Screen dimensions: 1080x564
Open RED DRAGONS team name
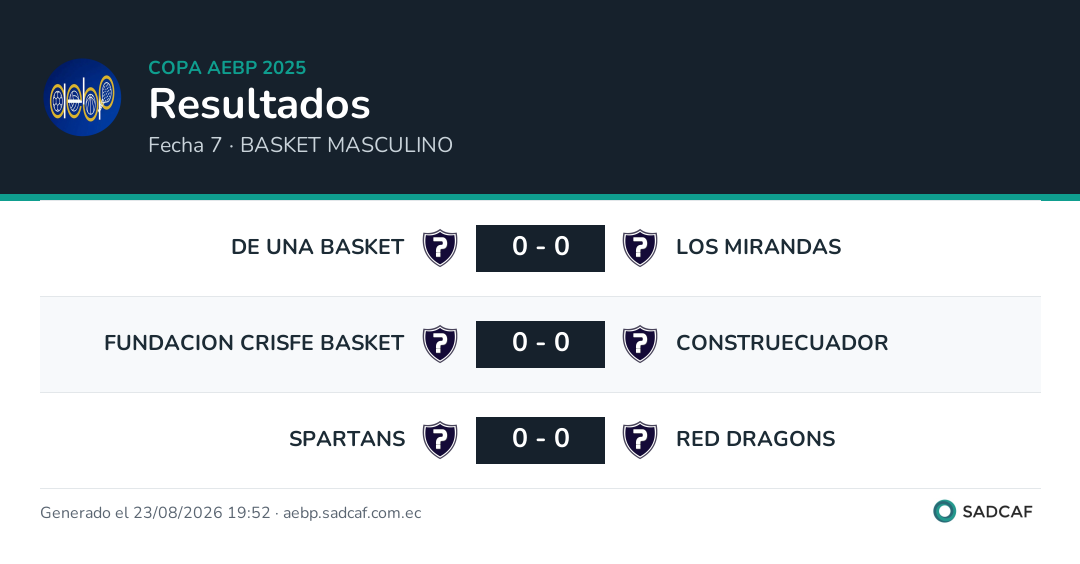[x=756, y=439]
